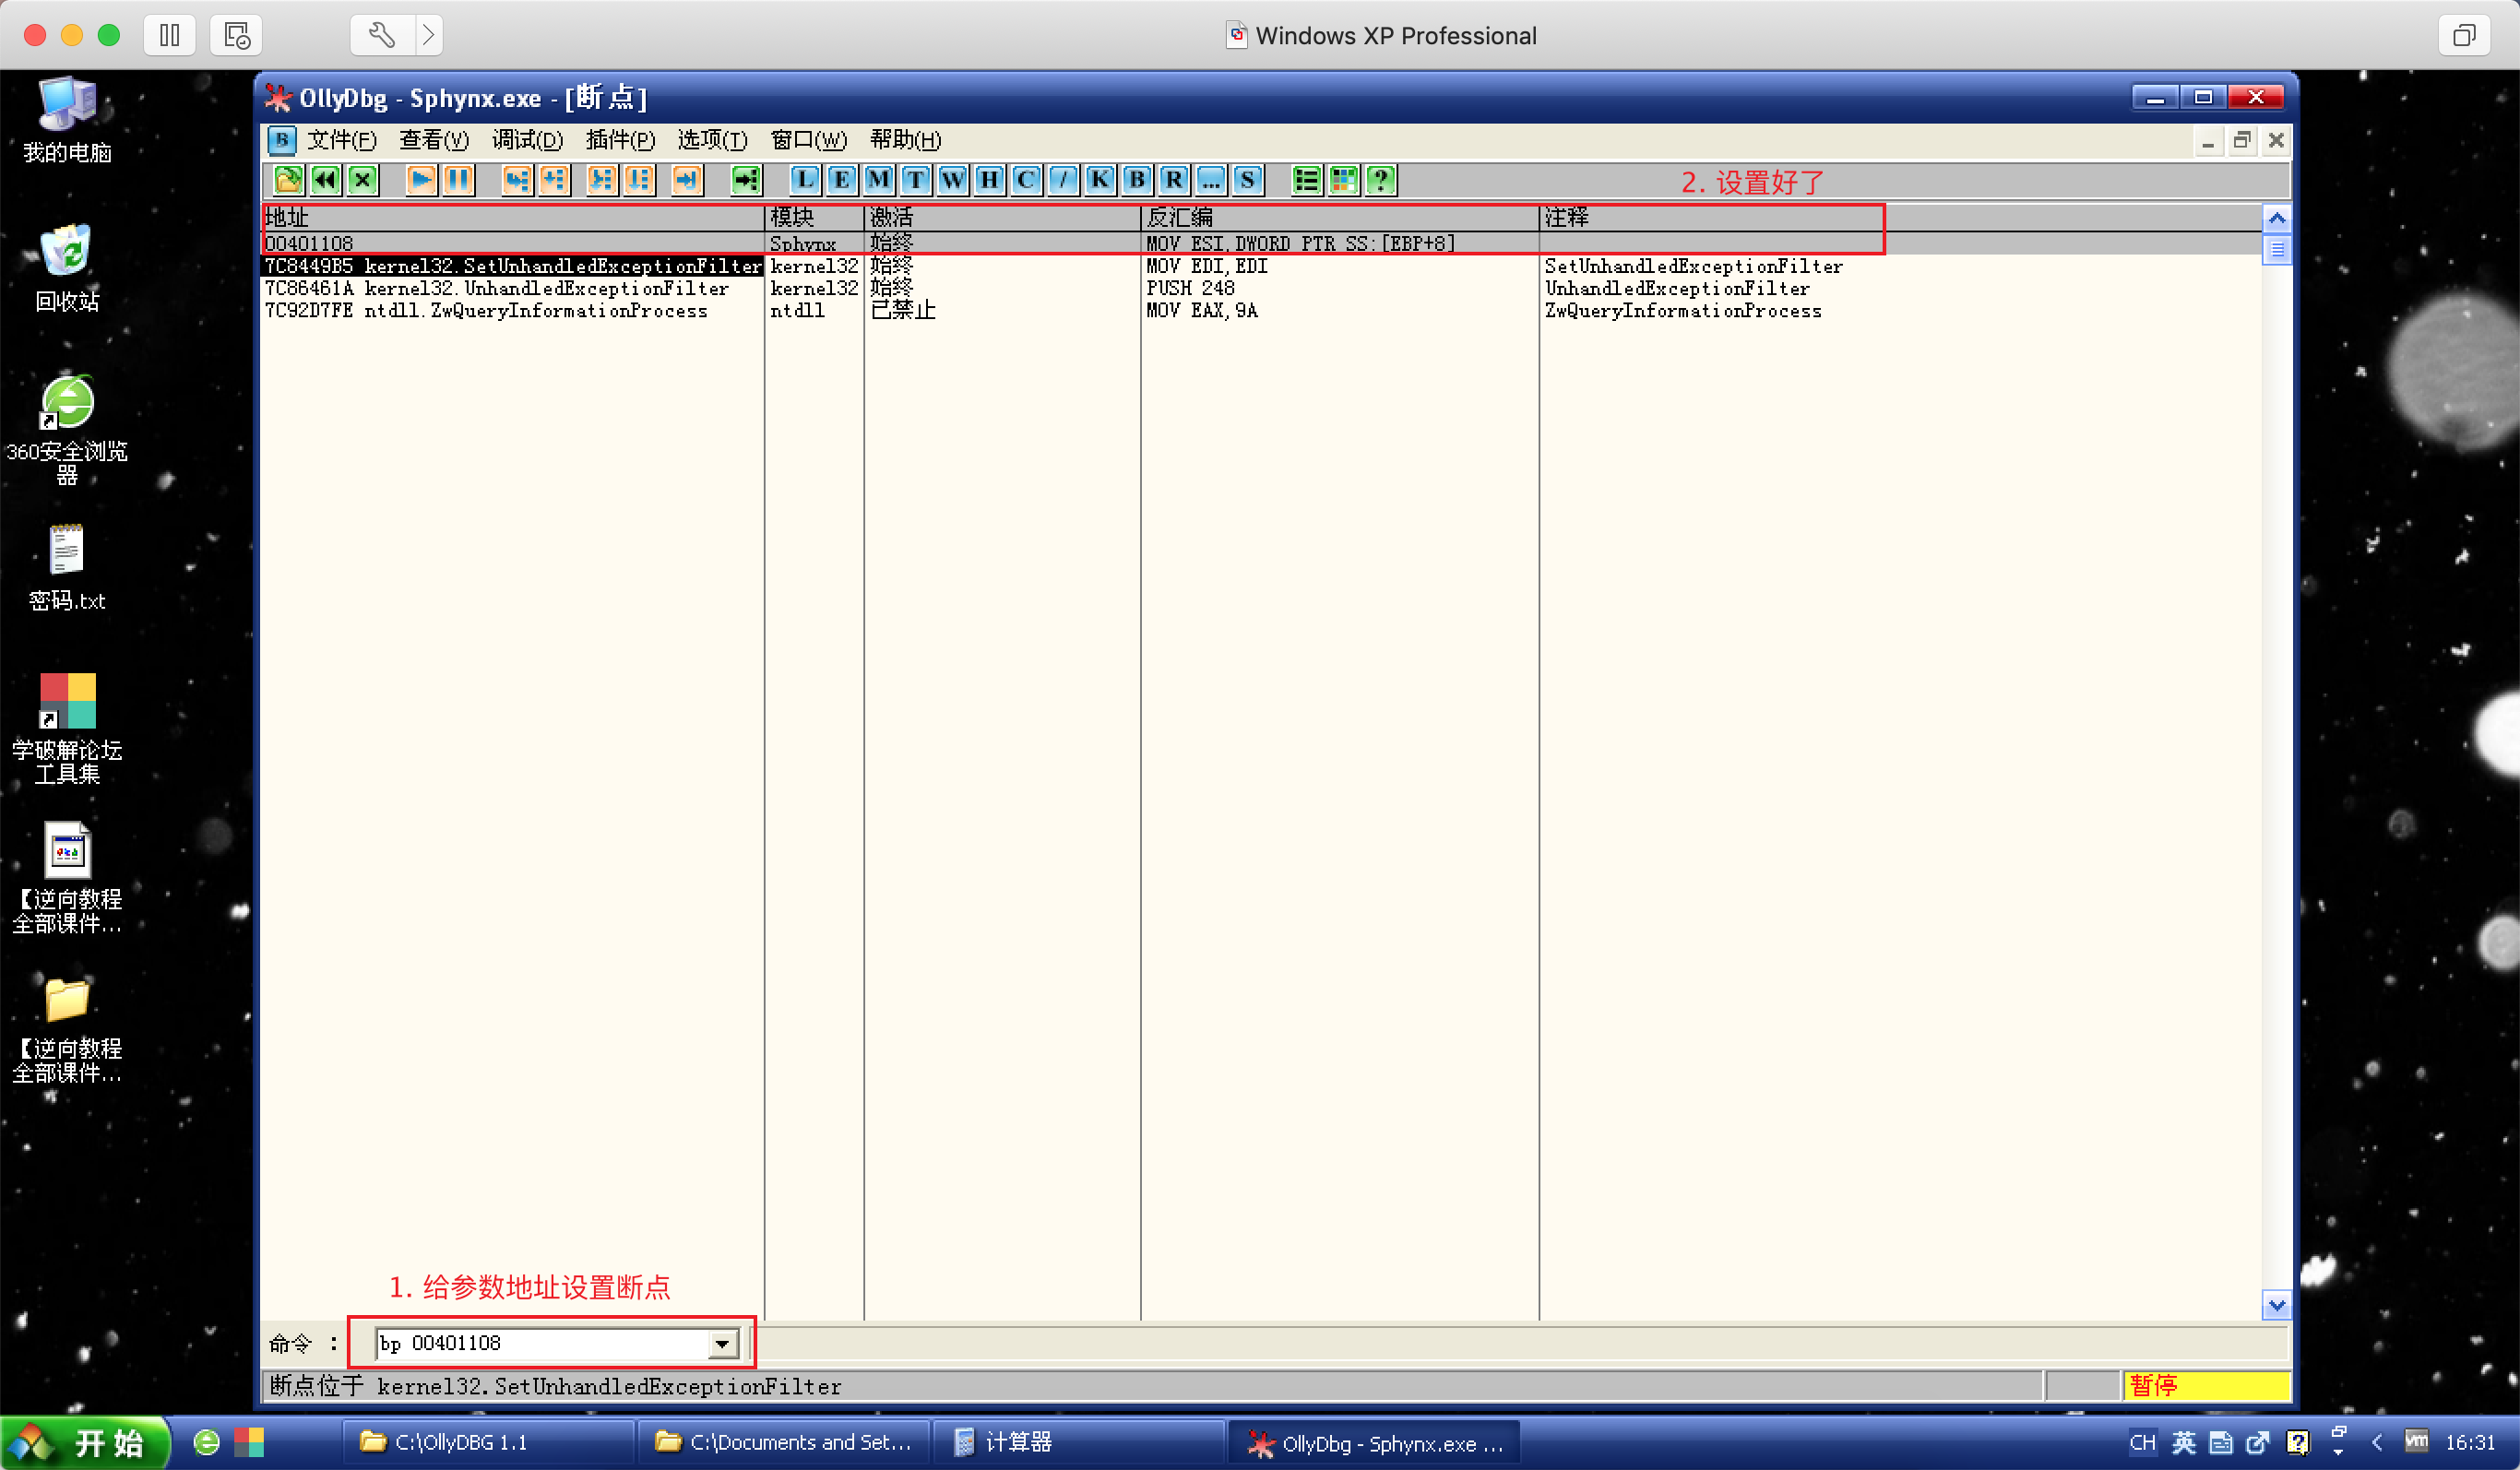
Task: Show the Executable modules E window
Action: click(841, 180)
